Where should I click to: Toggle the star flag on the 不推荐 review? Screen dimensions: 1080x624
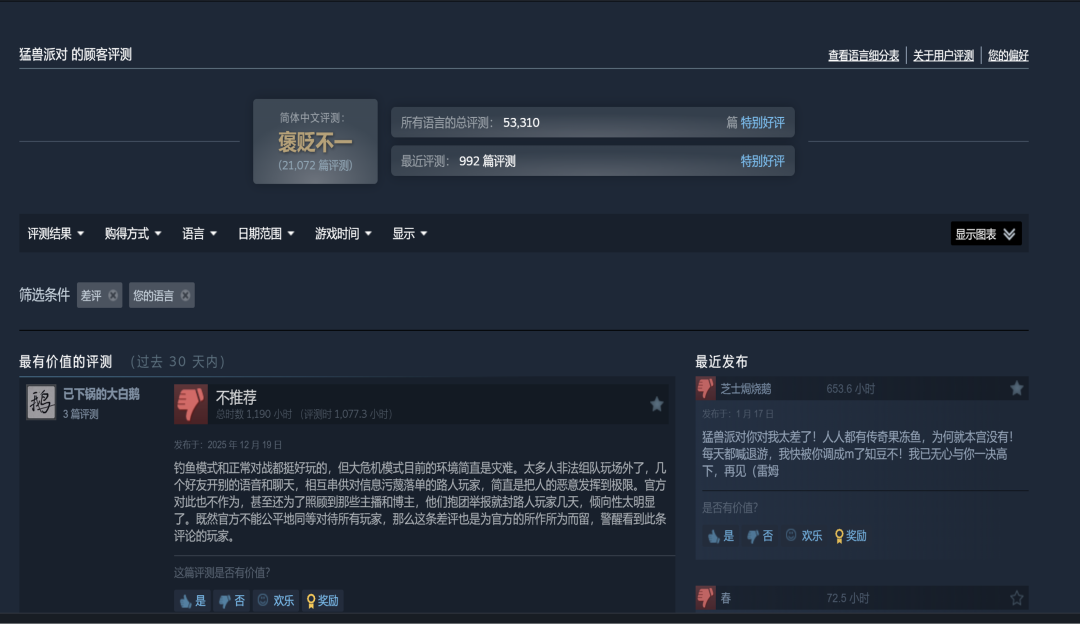coord(657,404)
